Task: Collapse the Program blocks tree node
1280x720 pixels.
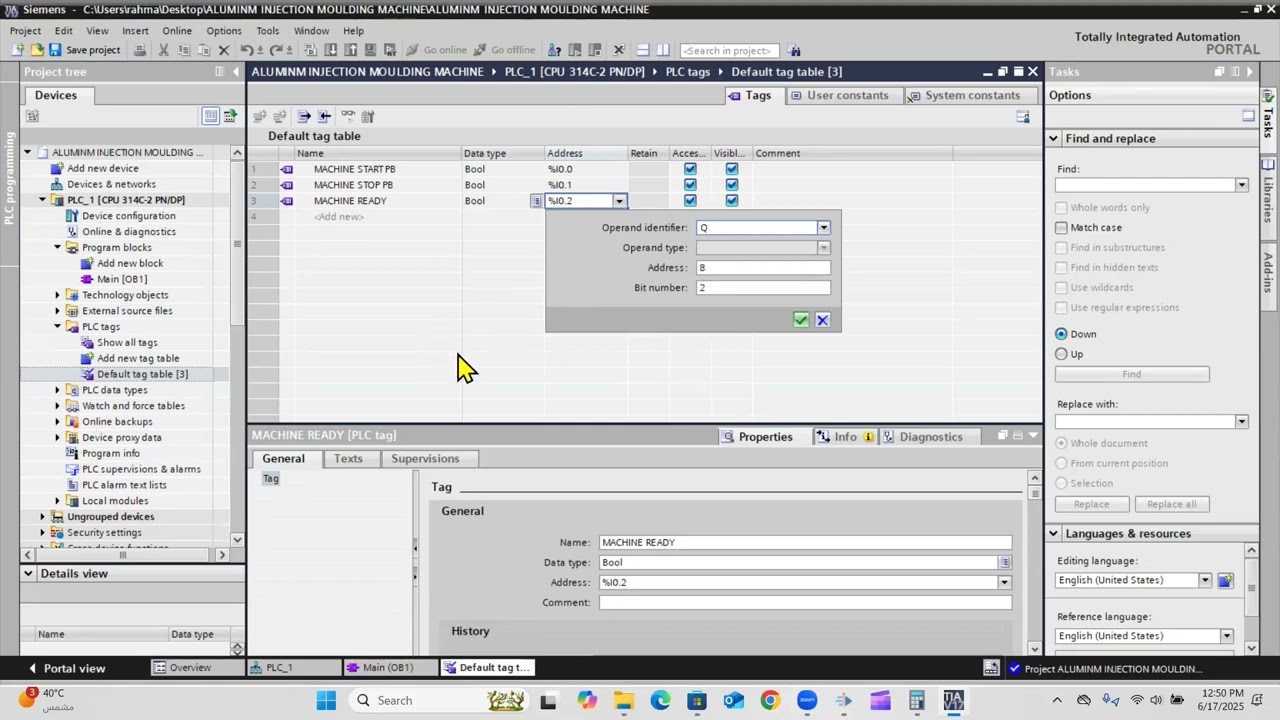Action: (57, 247)
